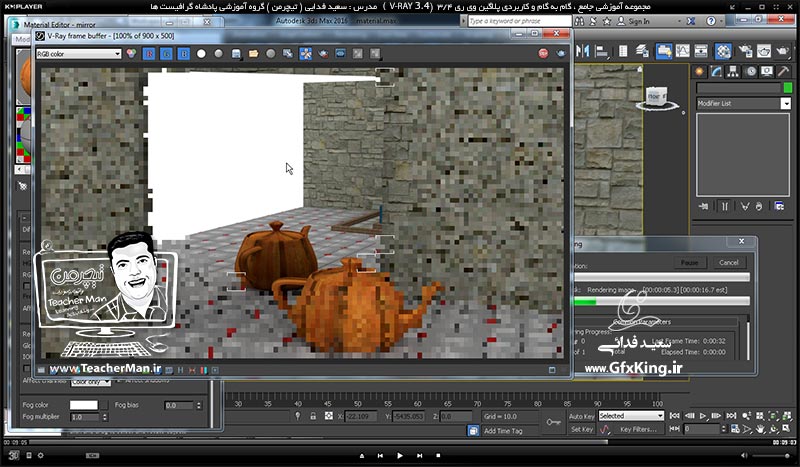Screen dimensions: 800x467
Task: Switch to the Hierarchy panel tab
Action: (733, 72)
